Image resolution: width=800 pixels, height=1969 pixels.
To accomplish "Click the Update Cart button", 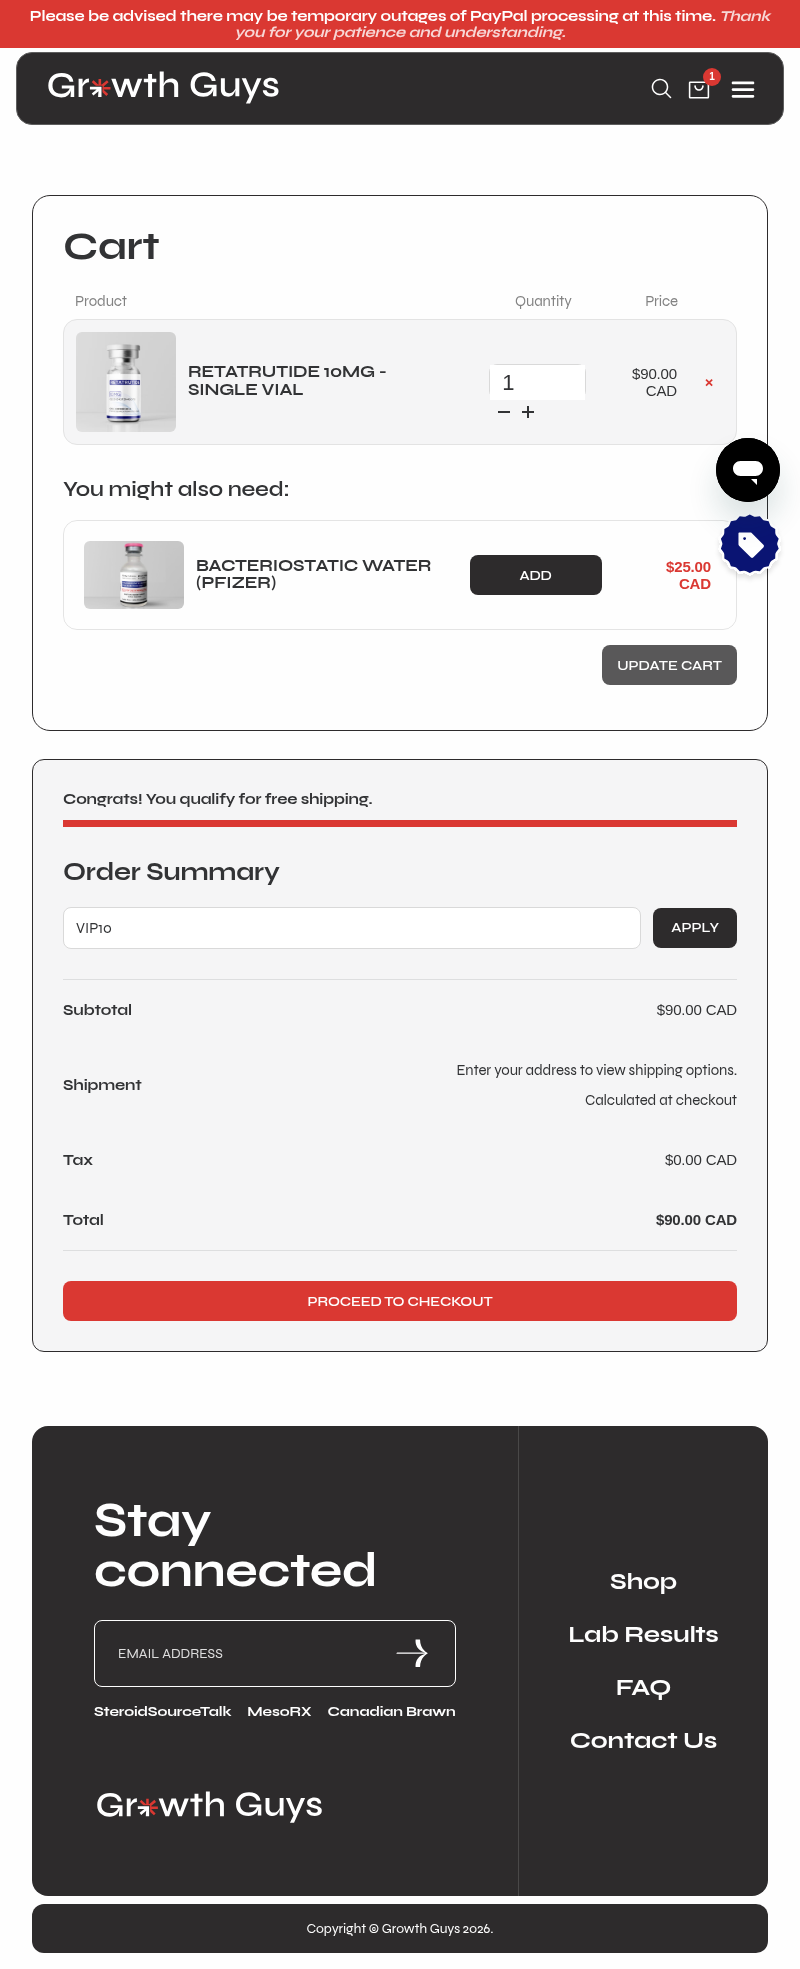I will point(669,665).
